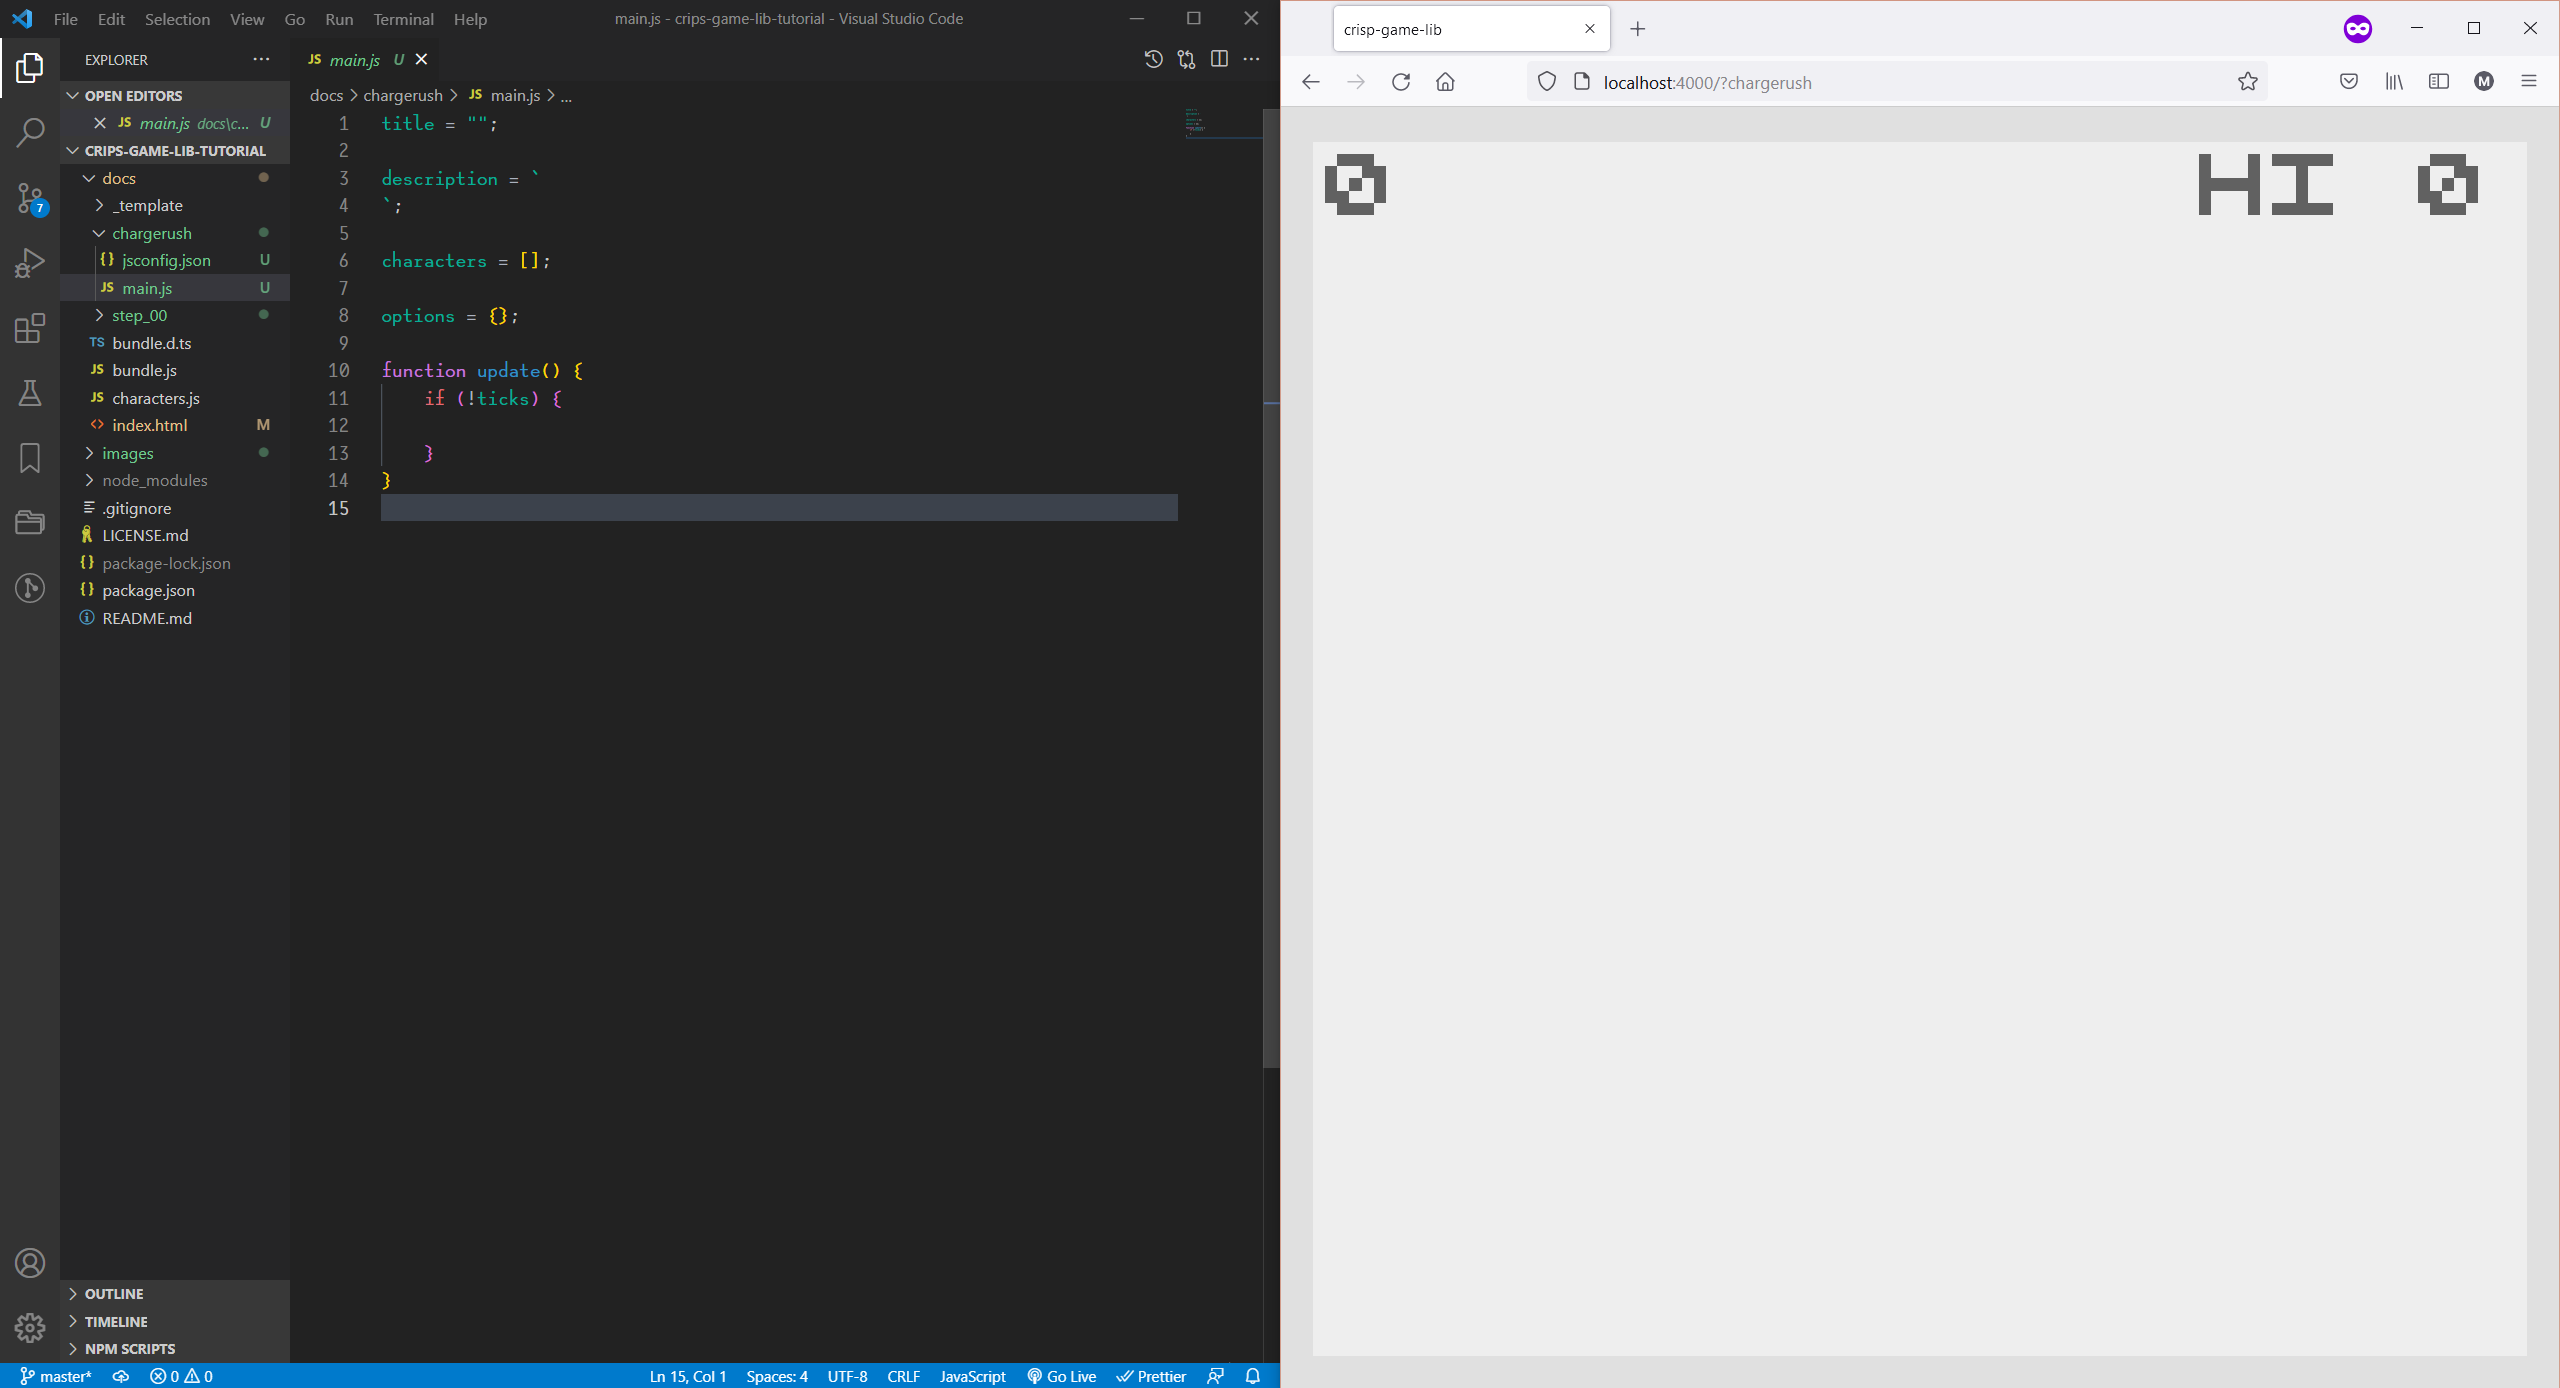Image resolution: width=2560 pixels, height=1388 pixels.
Task: Click the Split Editor Right icon
Action: tap(1219, 60)
